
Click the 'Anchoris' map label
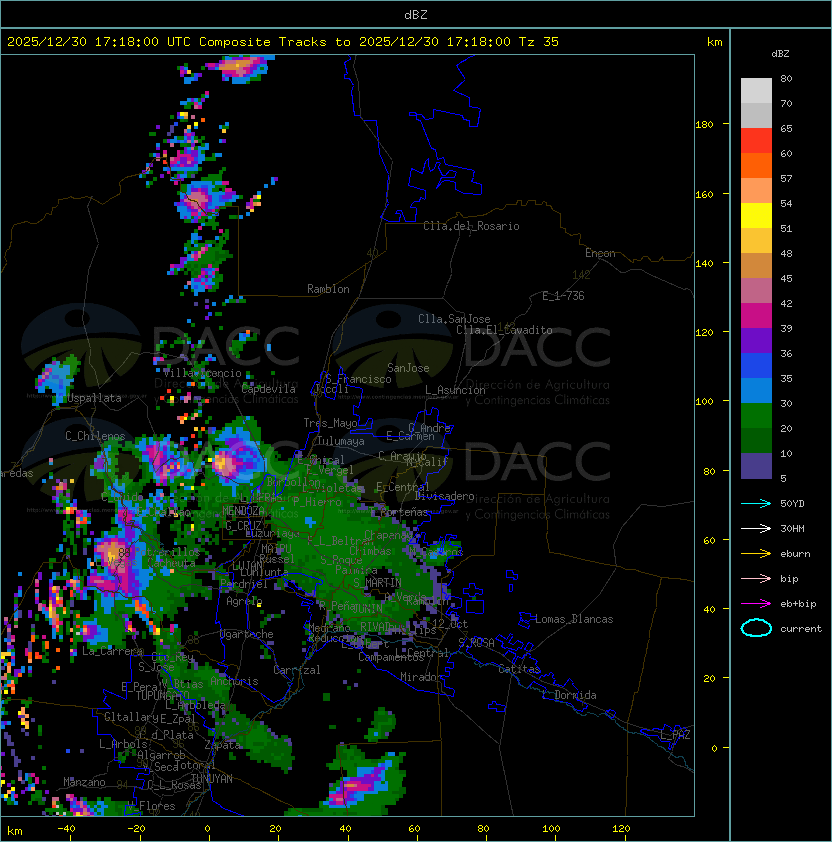click(234, 681)
